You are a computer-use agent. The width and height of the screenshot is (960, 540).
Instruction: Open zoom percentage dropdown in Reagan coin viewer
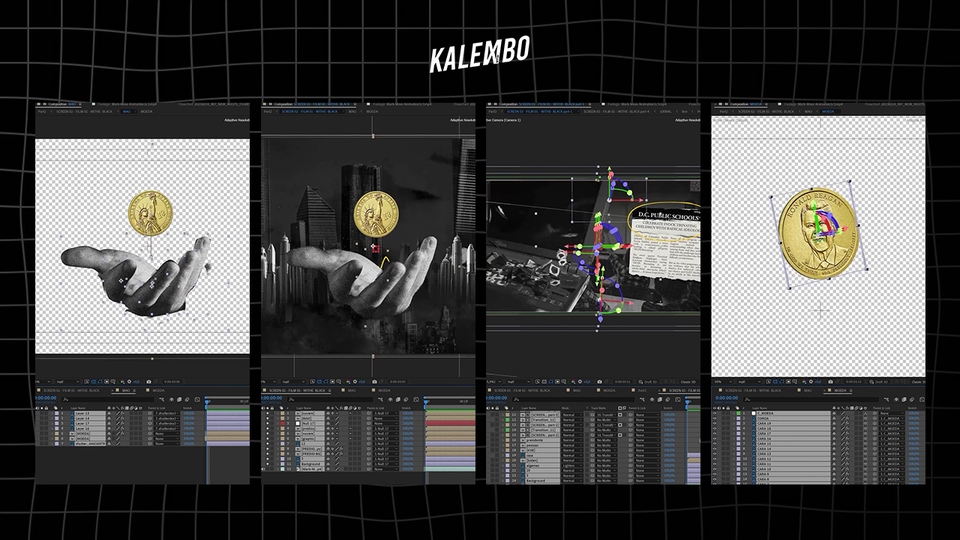coord(723,381)
